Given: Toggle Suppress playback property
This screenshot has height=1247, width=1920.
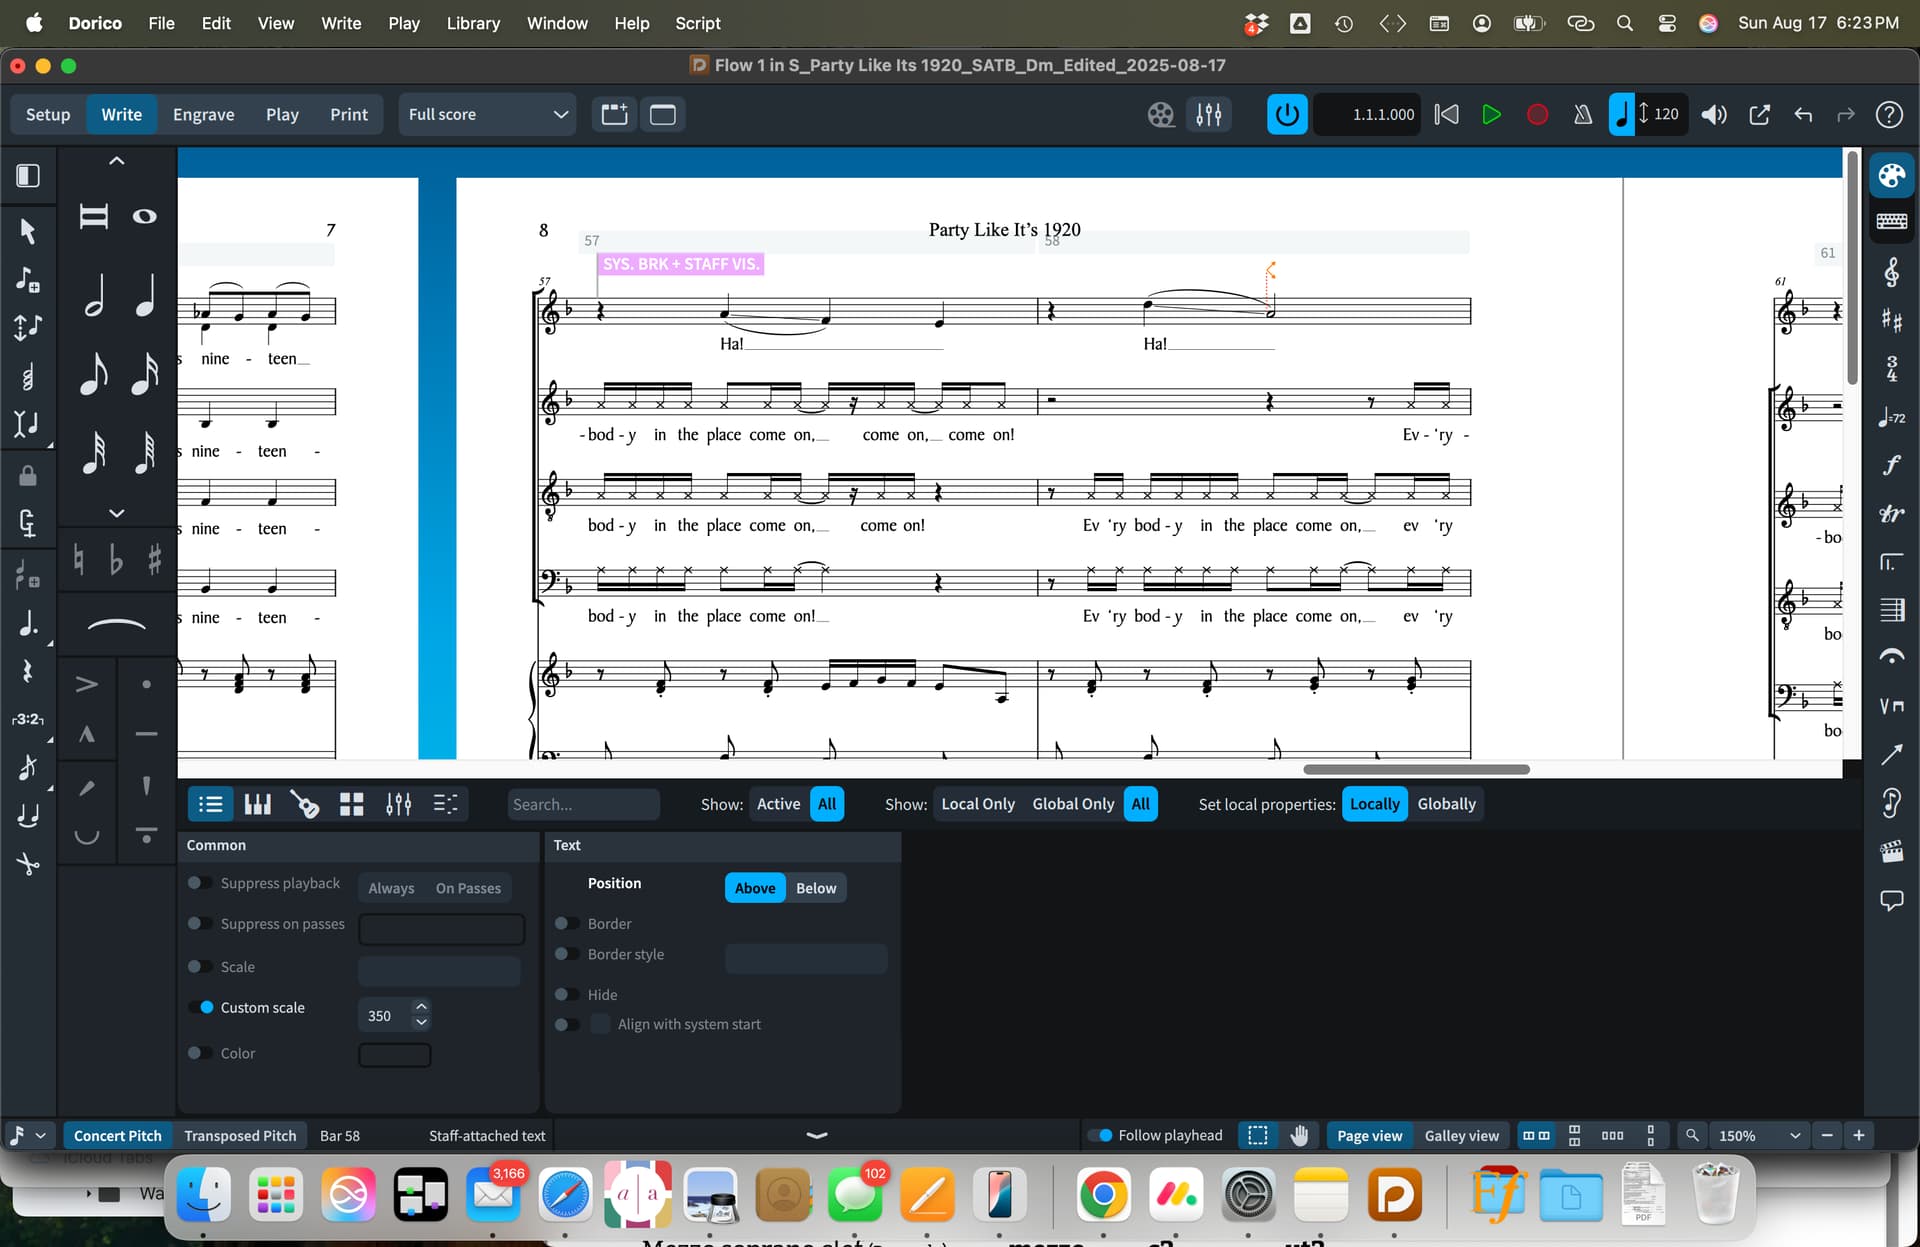Looking at the screenshot, I should 200,883.
